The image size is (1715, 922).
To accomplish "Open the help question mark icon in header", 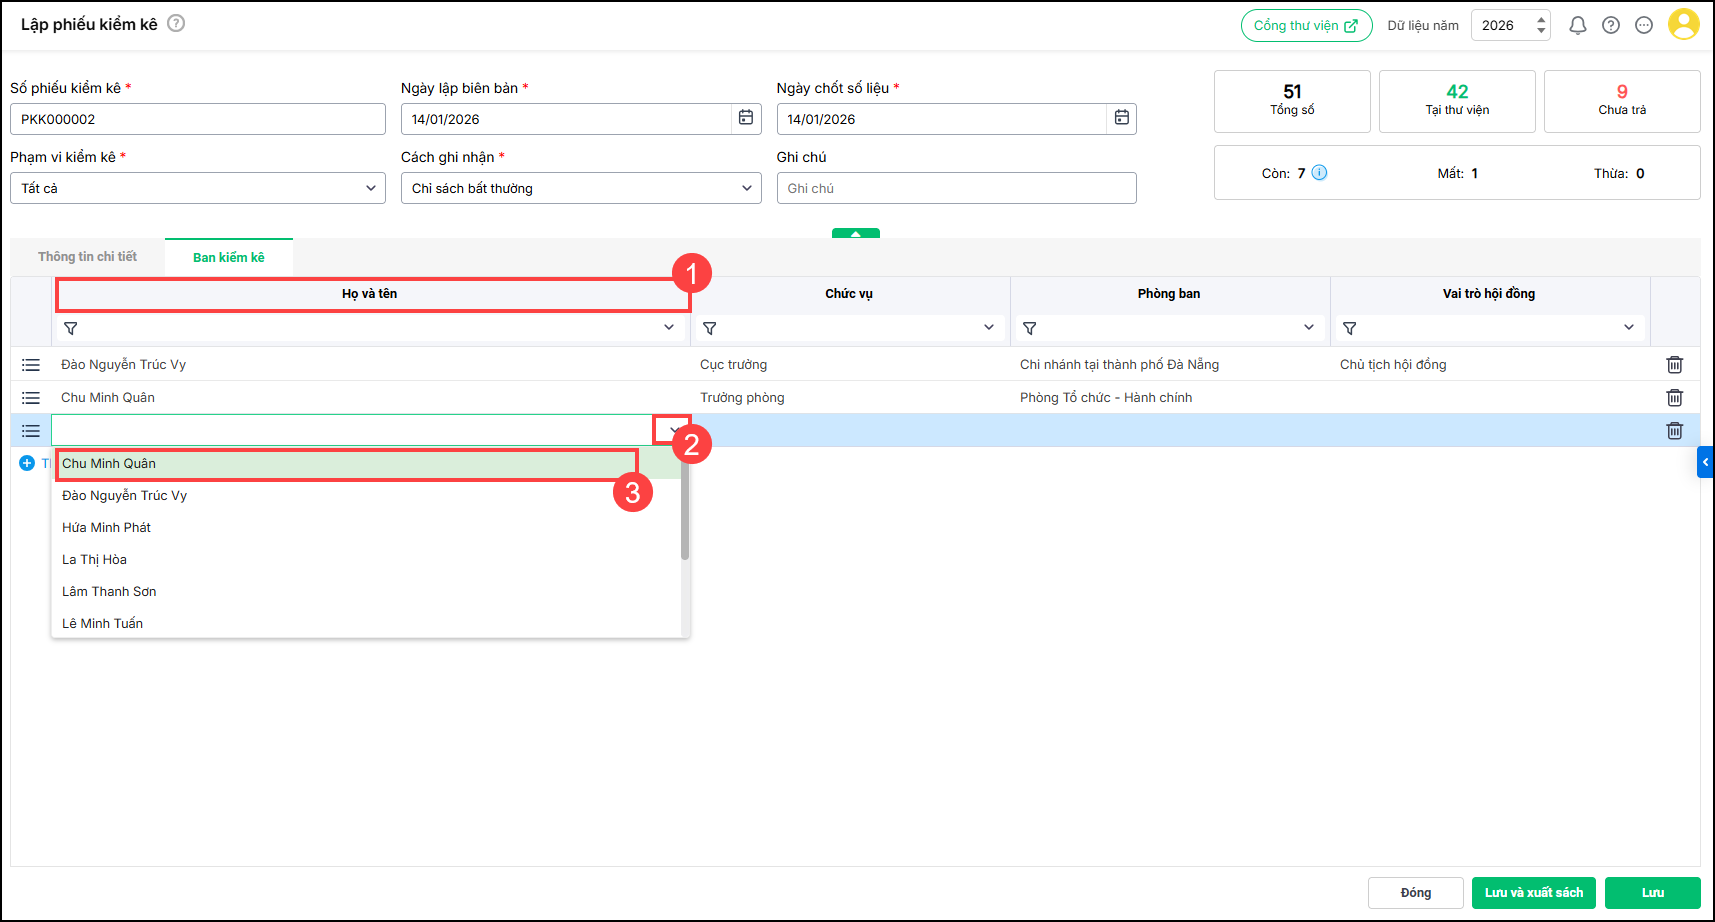I will 1610,26.
